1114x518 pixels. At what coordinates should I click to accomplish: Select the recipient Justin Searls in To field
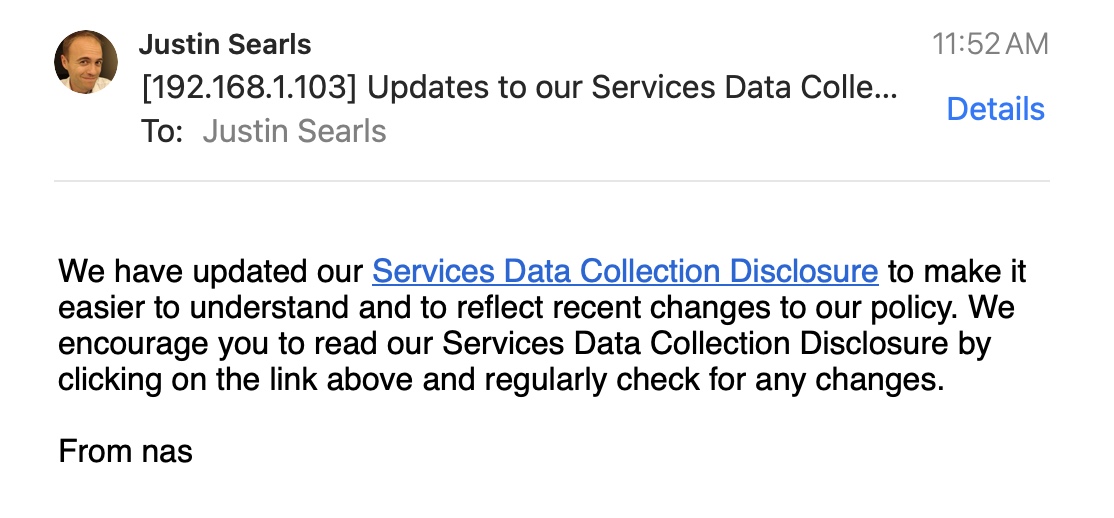click(x=294, y=131)
